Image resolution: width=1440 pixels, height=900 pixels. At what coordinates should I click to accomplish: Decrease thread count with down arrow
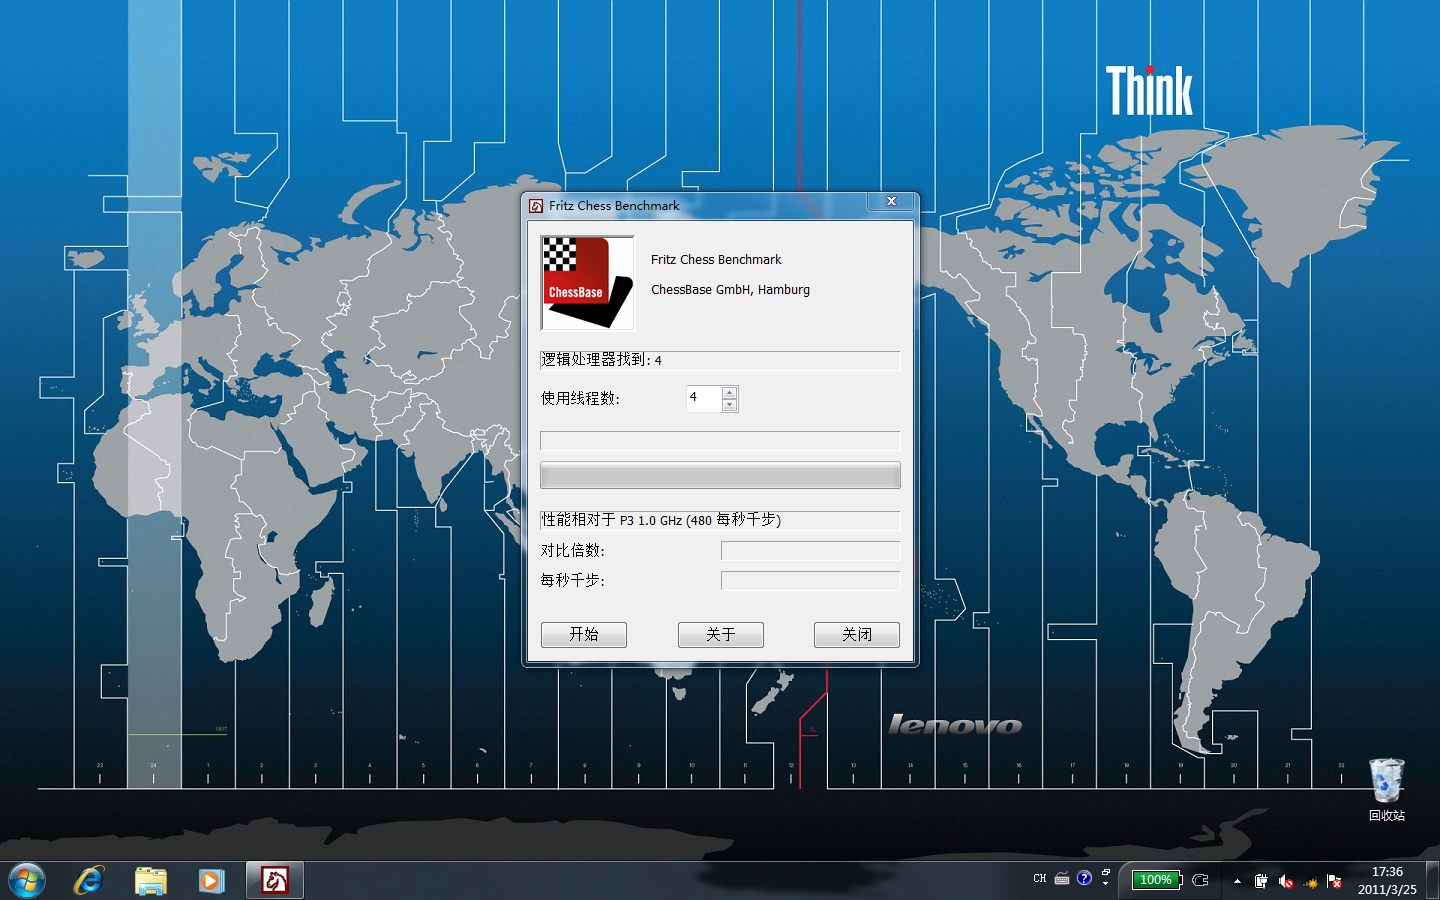tap(730, 405)
